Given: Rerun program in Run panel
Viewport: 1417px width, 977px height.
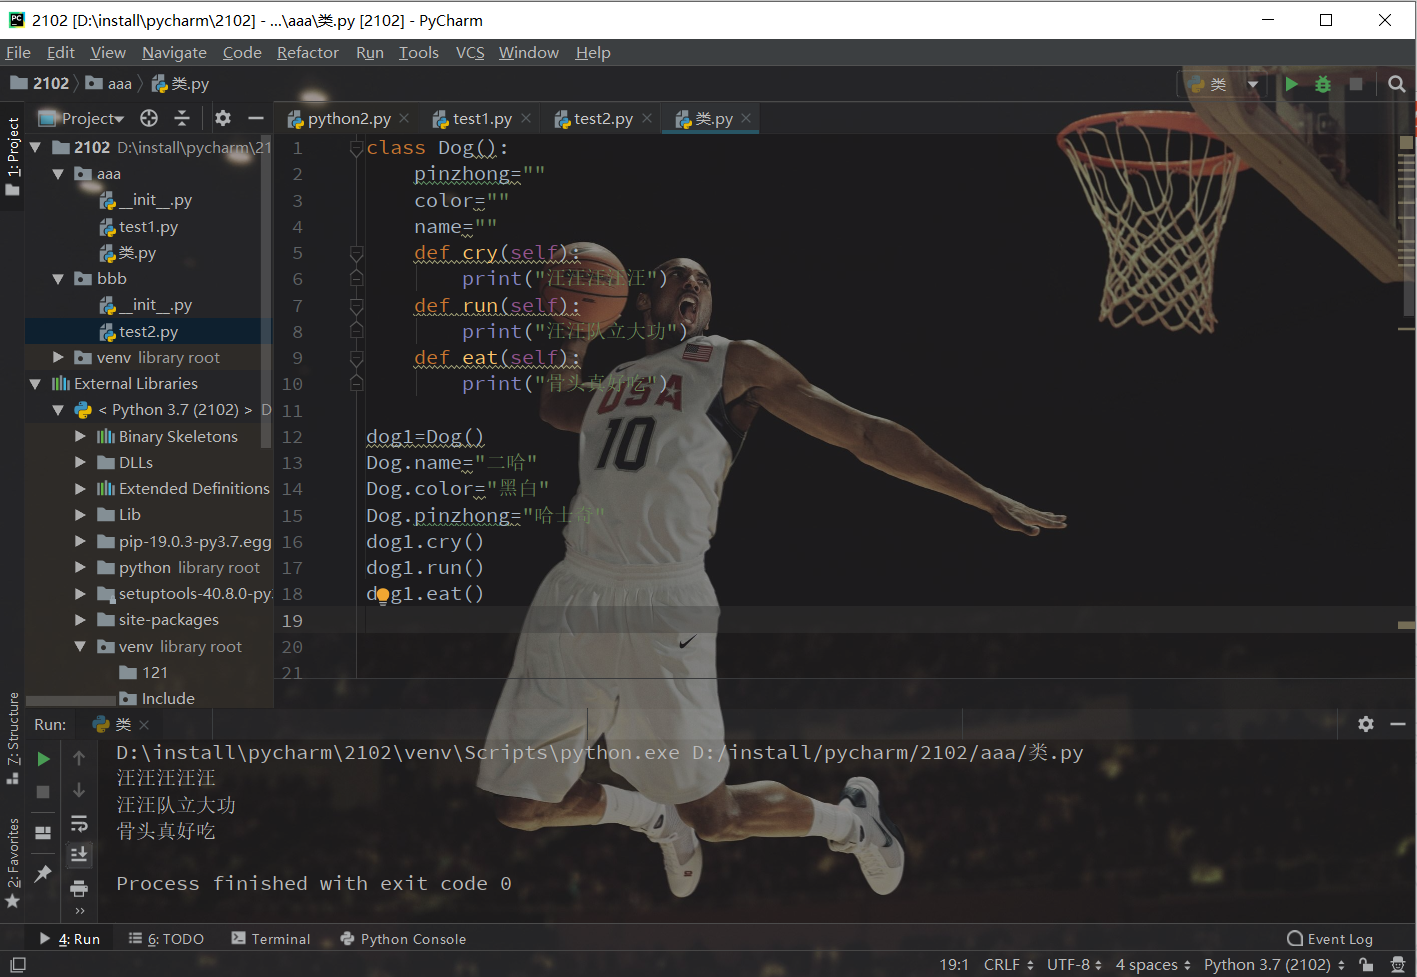Looking at the screenshot, I should tap(43, 759).
